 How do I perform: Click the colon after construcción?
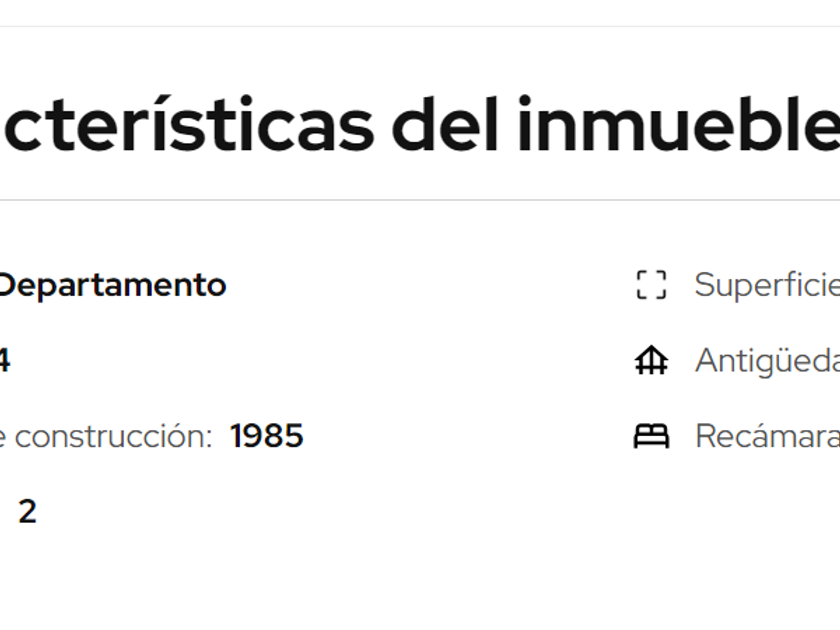tap(209, 438)
